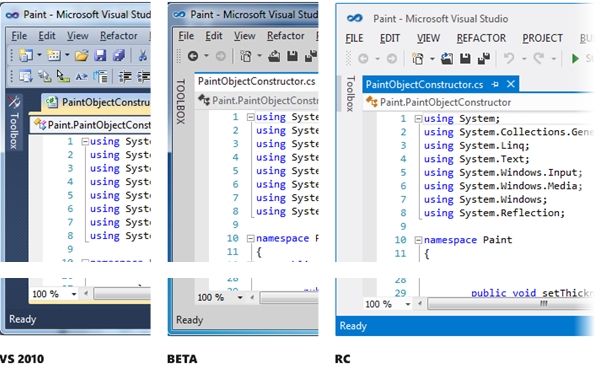Viewport: 600px width, 372px height.
Task: Click the Cut scissors icon in VS 2010 toolbar
Action: pyautogui.click(x=143, y=56)
